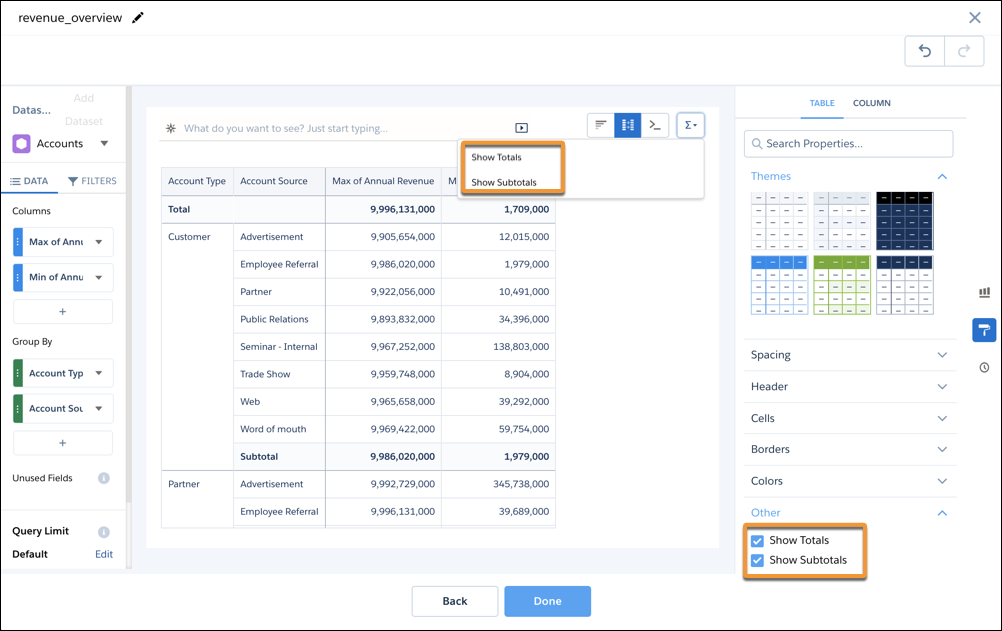Open the FILTERS tab
This screenshot has height=631, width=1002.
(92, 181)
